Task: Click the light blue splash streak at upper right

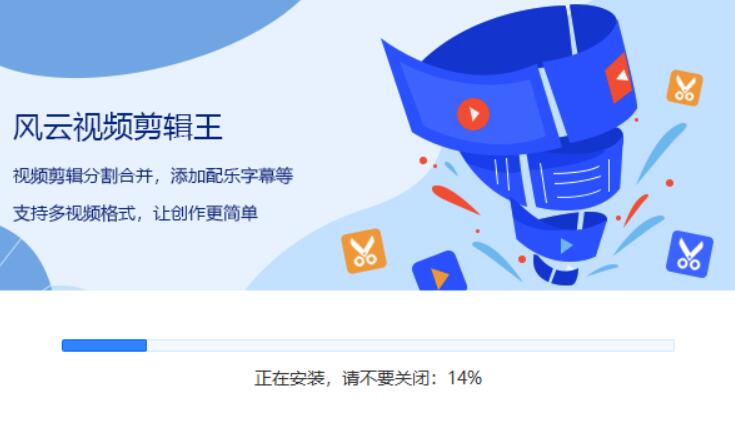Action: coord(661,151)
